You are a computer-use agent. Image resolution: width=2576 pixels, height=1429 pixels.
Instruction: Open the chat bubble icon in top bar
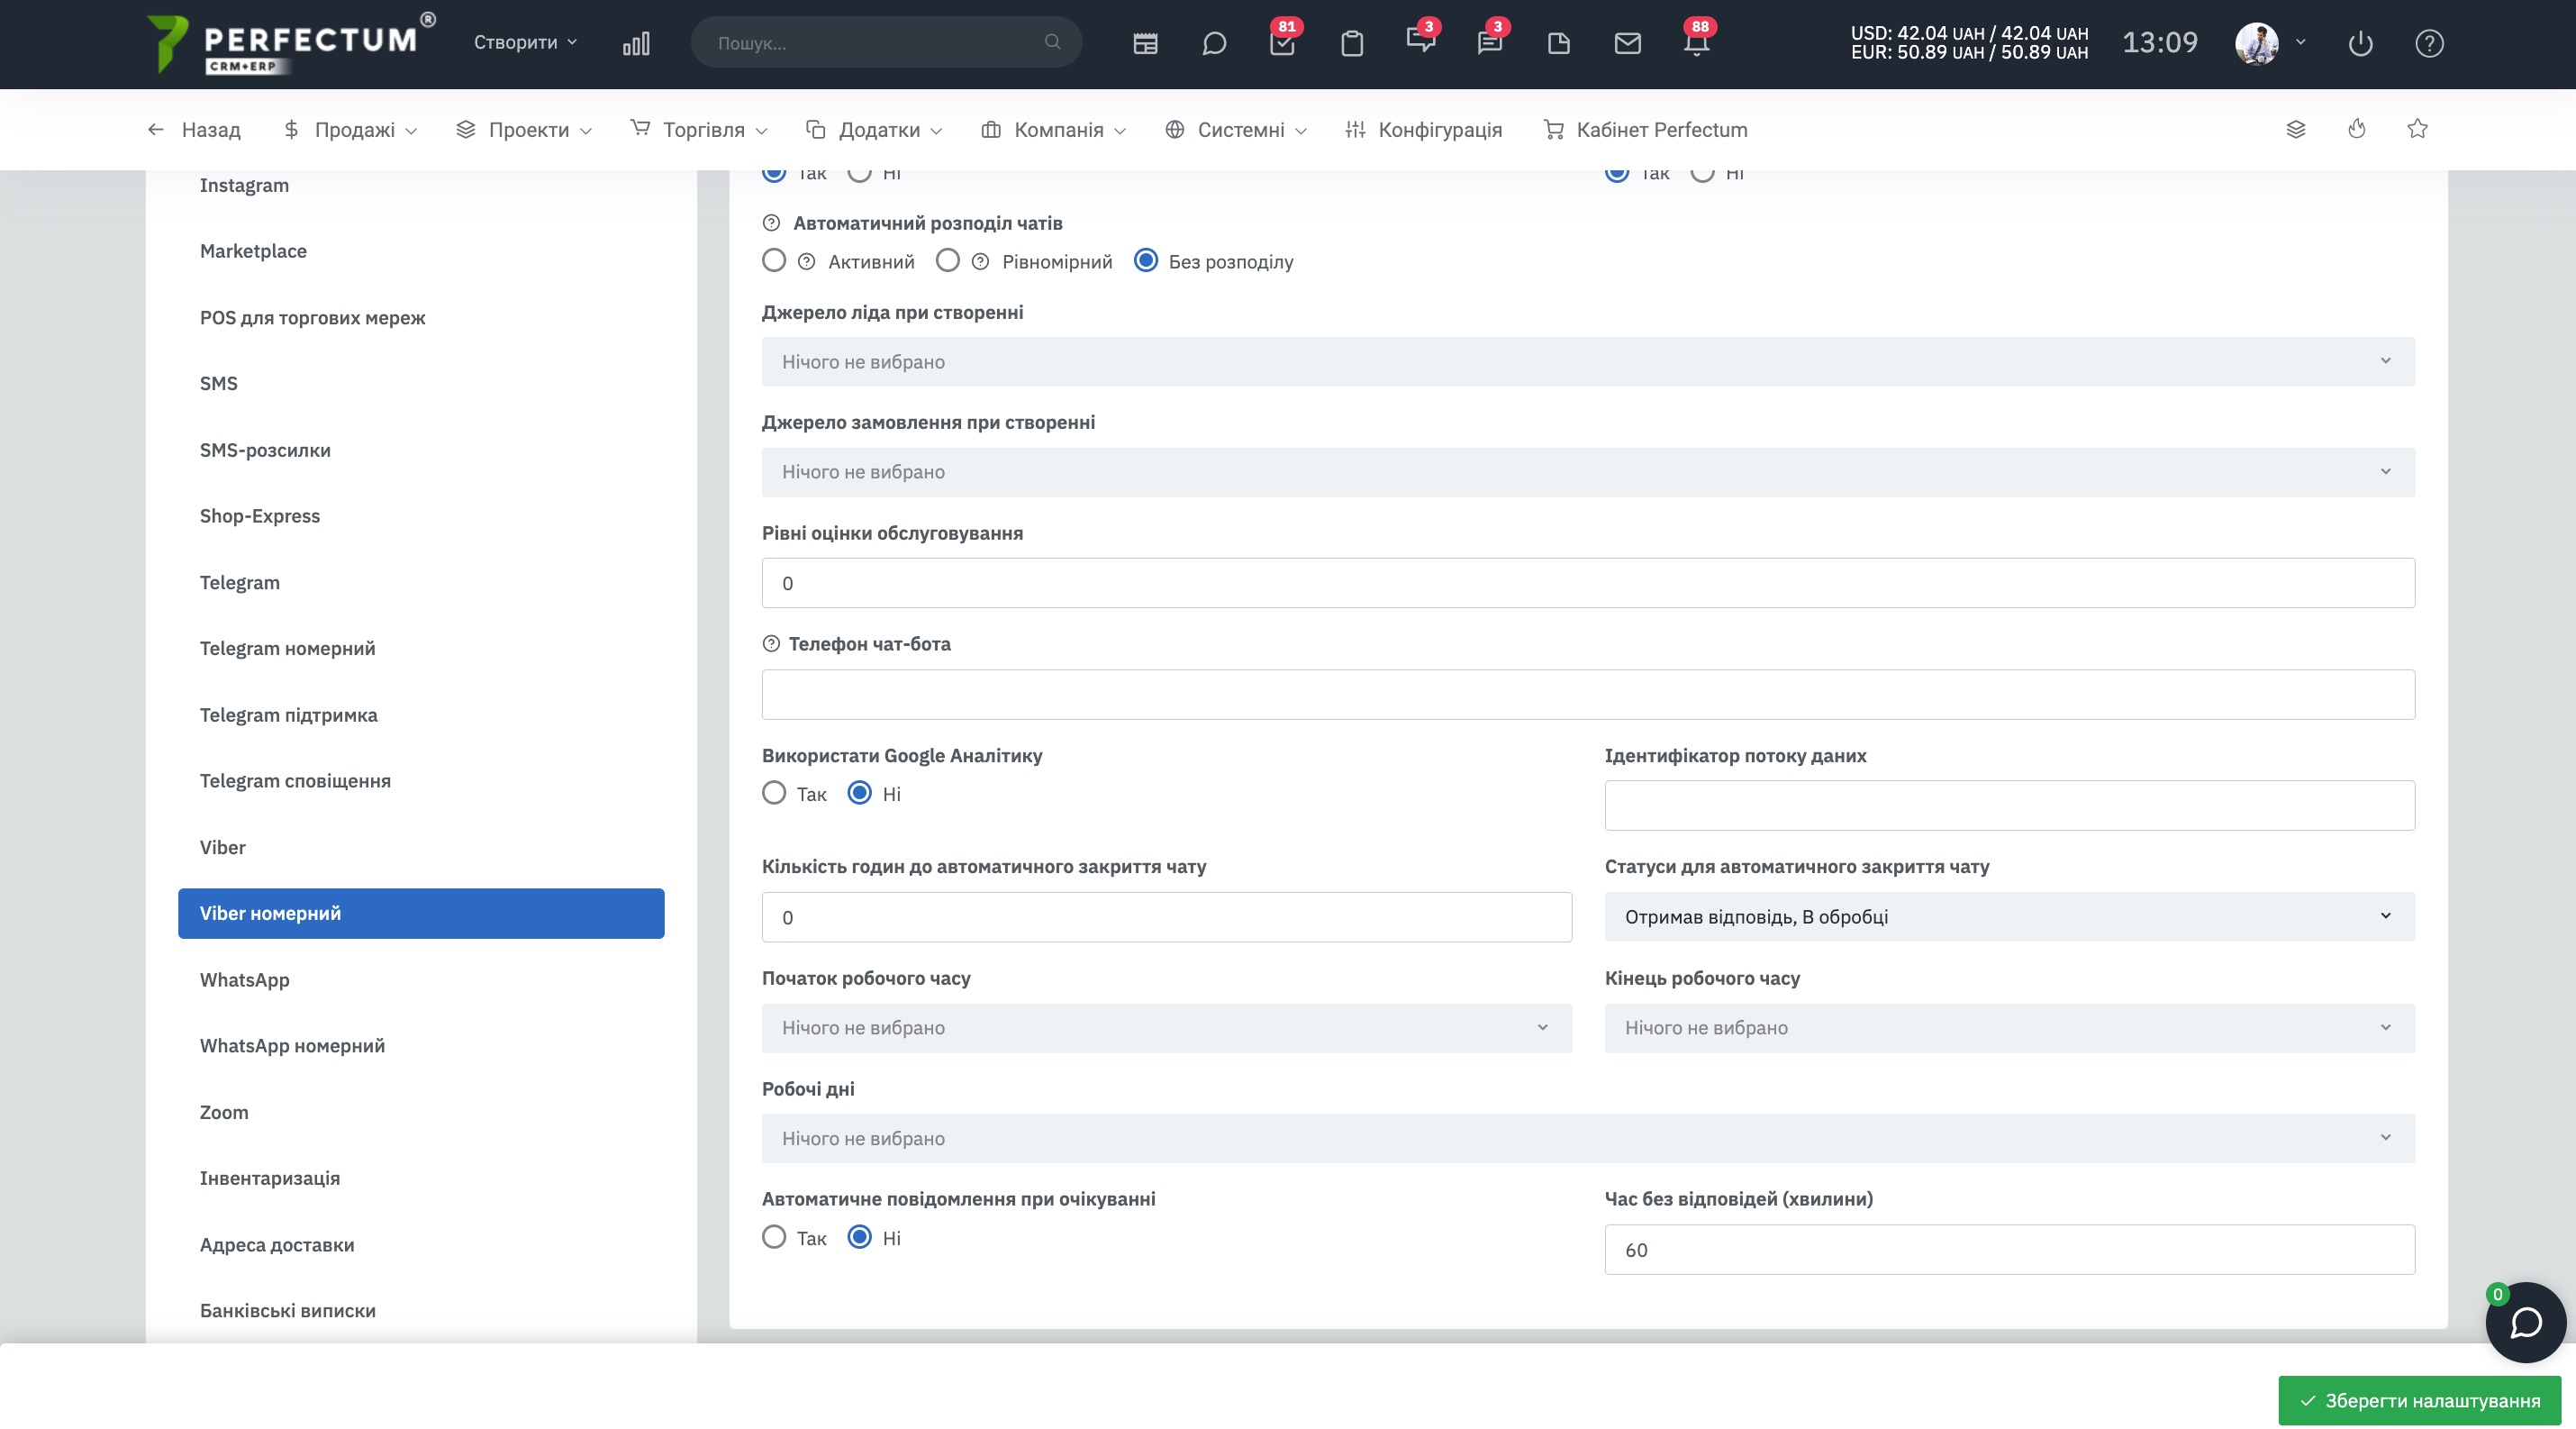(x=1214, y=43)
